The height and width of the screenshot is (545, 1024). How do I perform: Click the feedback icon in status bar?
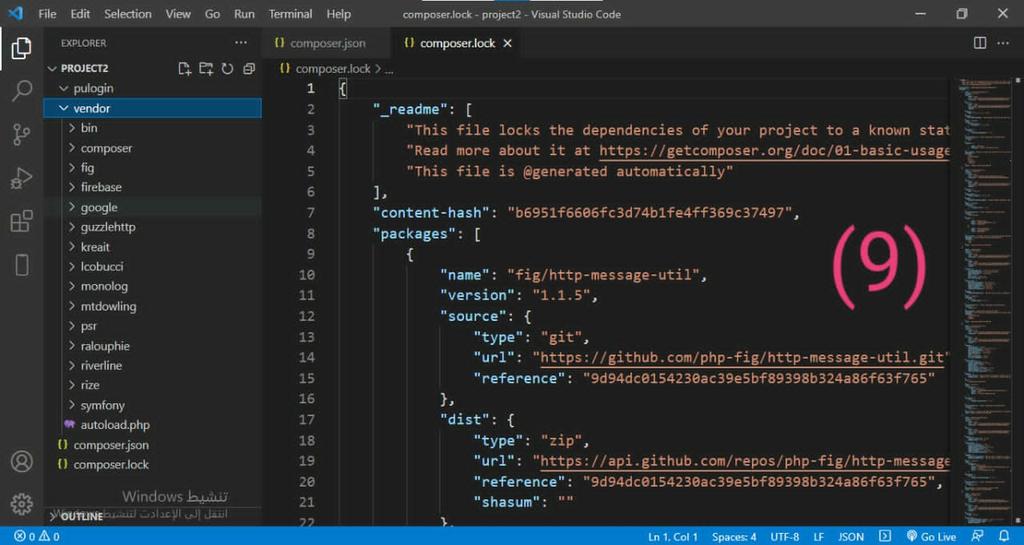point(978,537)
